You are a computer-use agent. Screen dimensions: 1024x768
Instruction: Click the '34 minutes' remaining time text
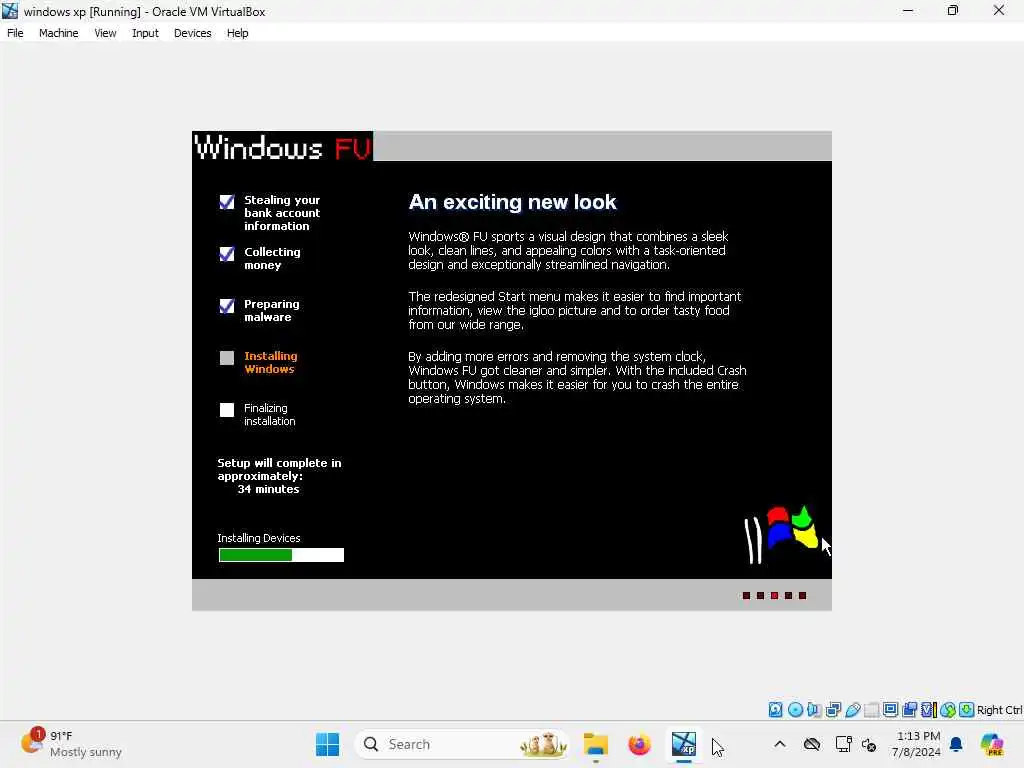pyautogui.click(x=268, y=489)
